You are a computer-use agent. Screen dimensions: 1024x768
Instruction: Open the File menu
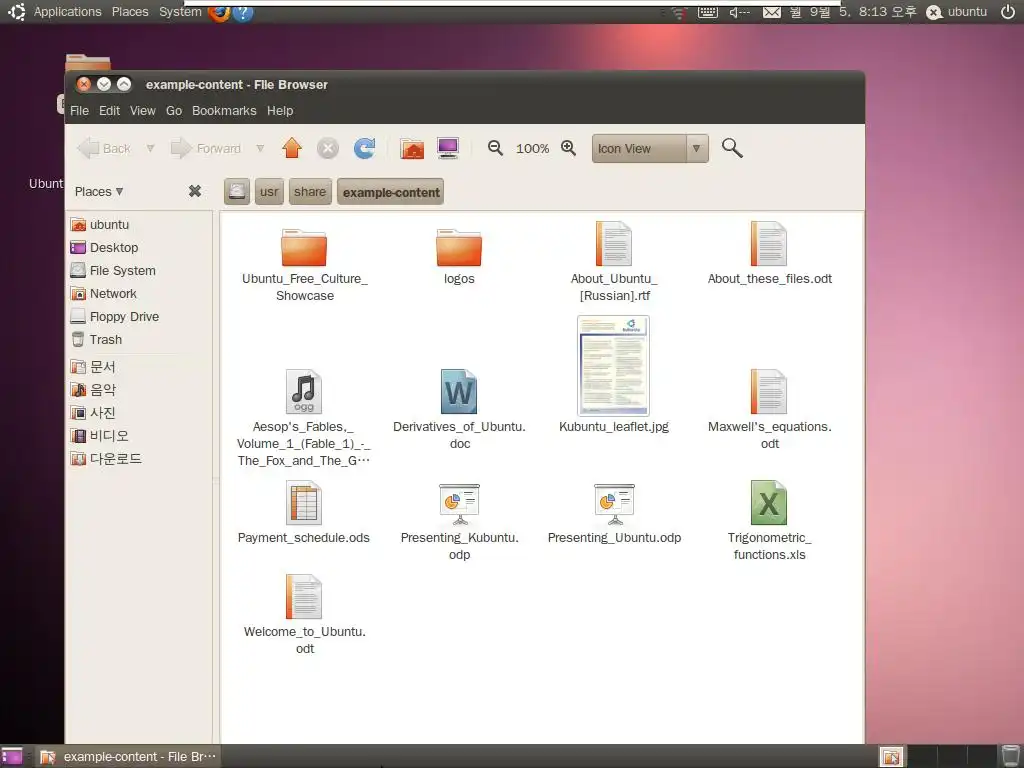pyautogui.click(x=79, y=110)
